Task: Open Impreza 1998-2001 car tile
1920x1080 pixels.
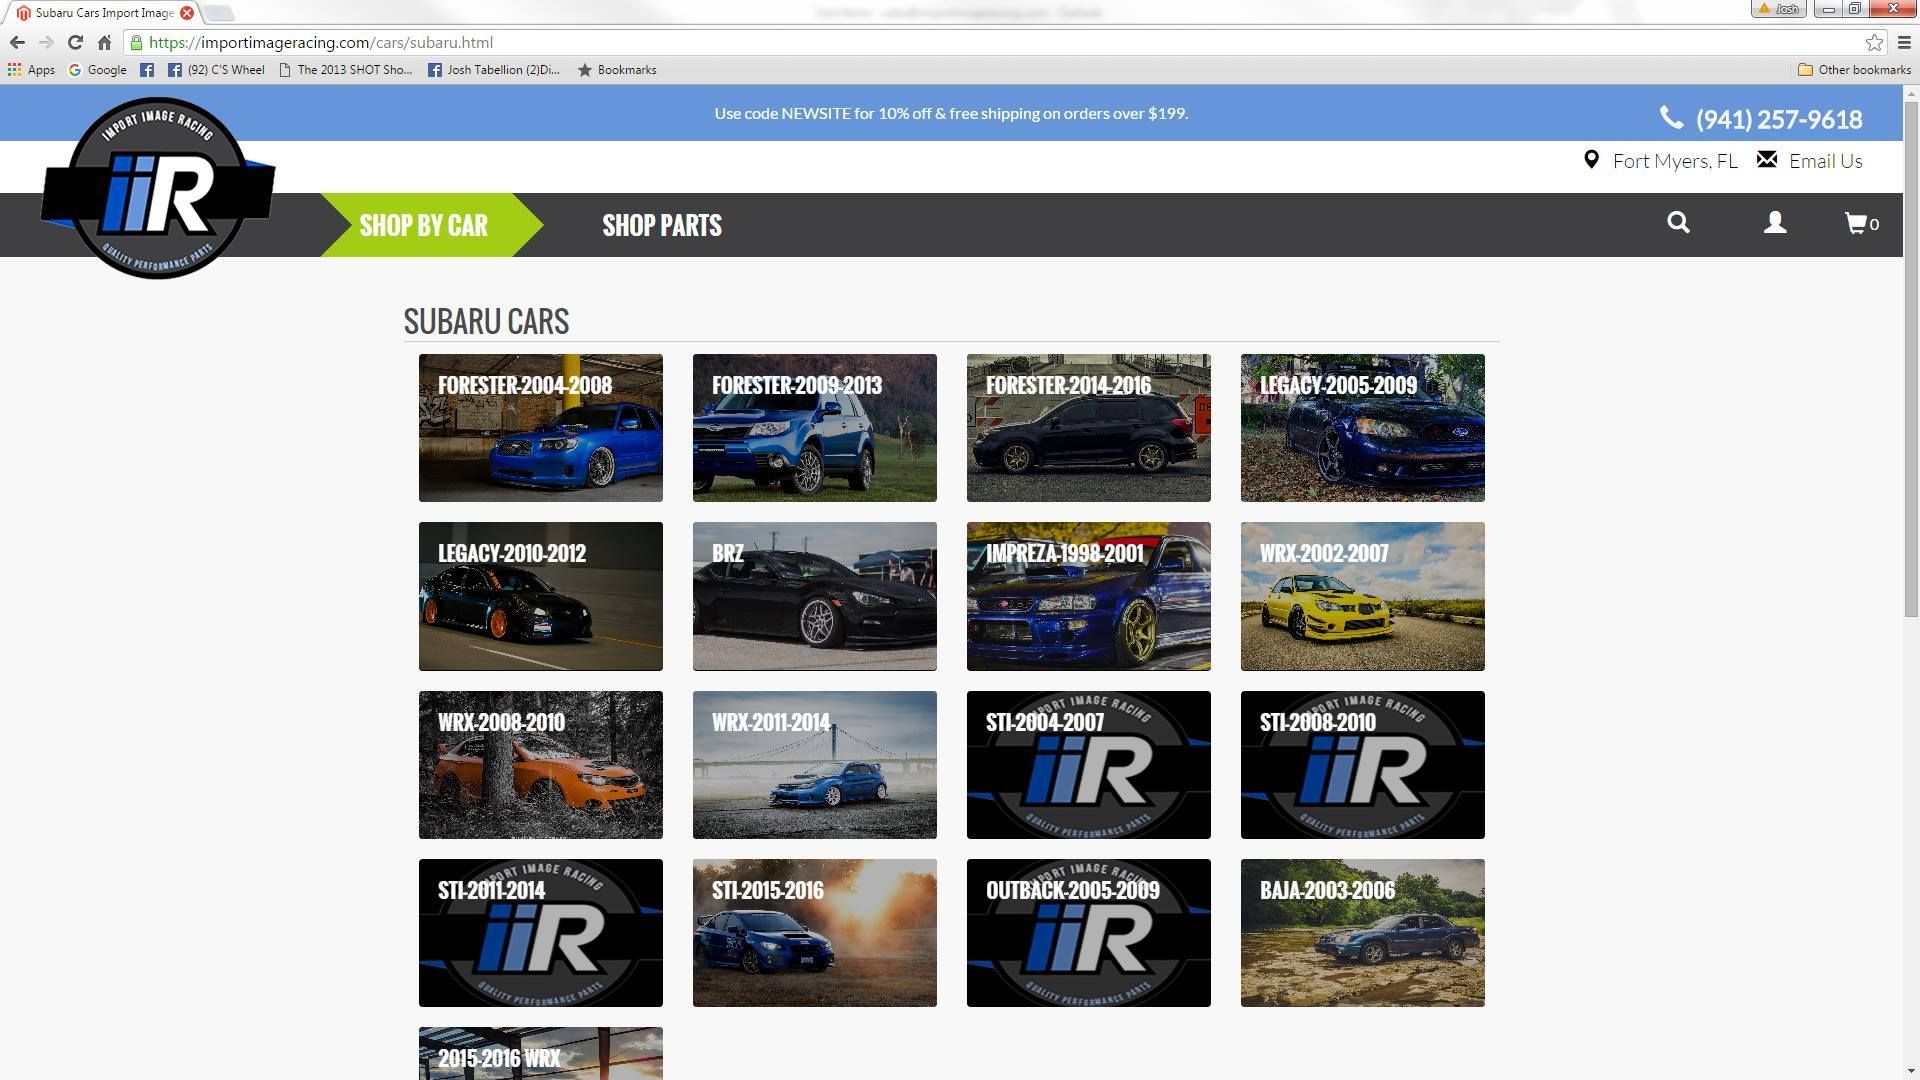Action: tap(1089, 596)
